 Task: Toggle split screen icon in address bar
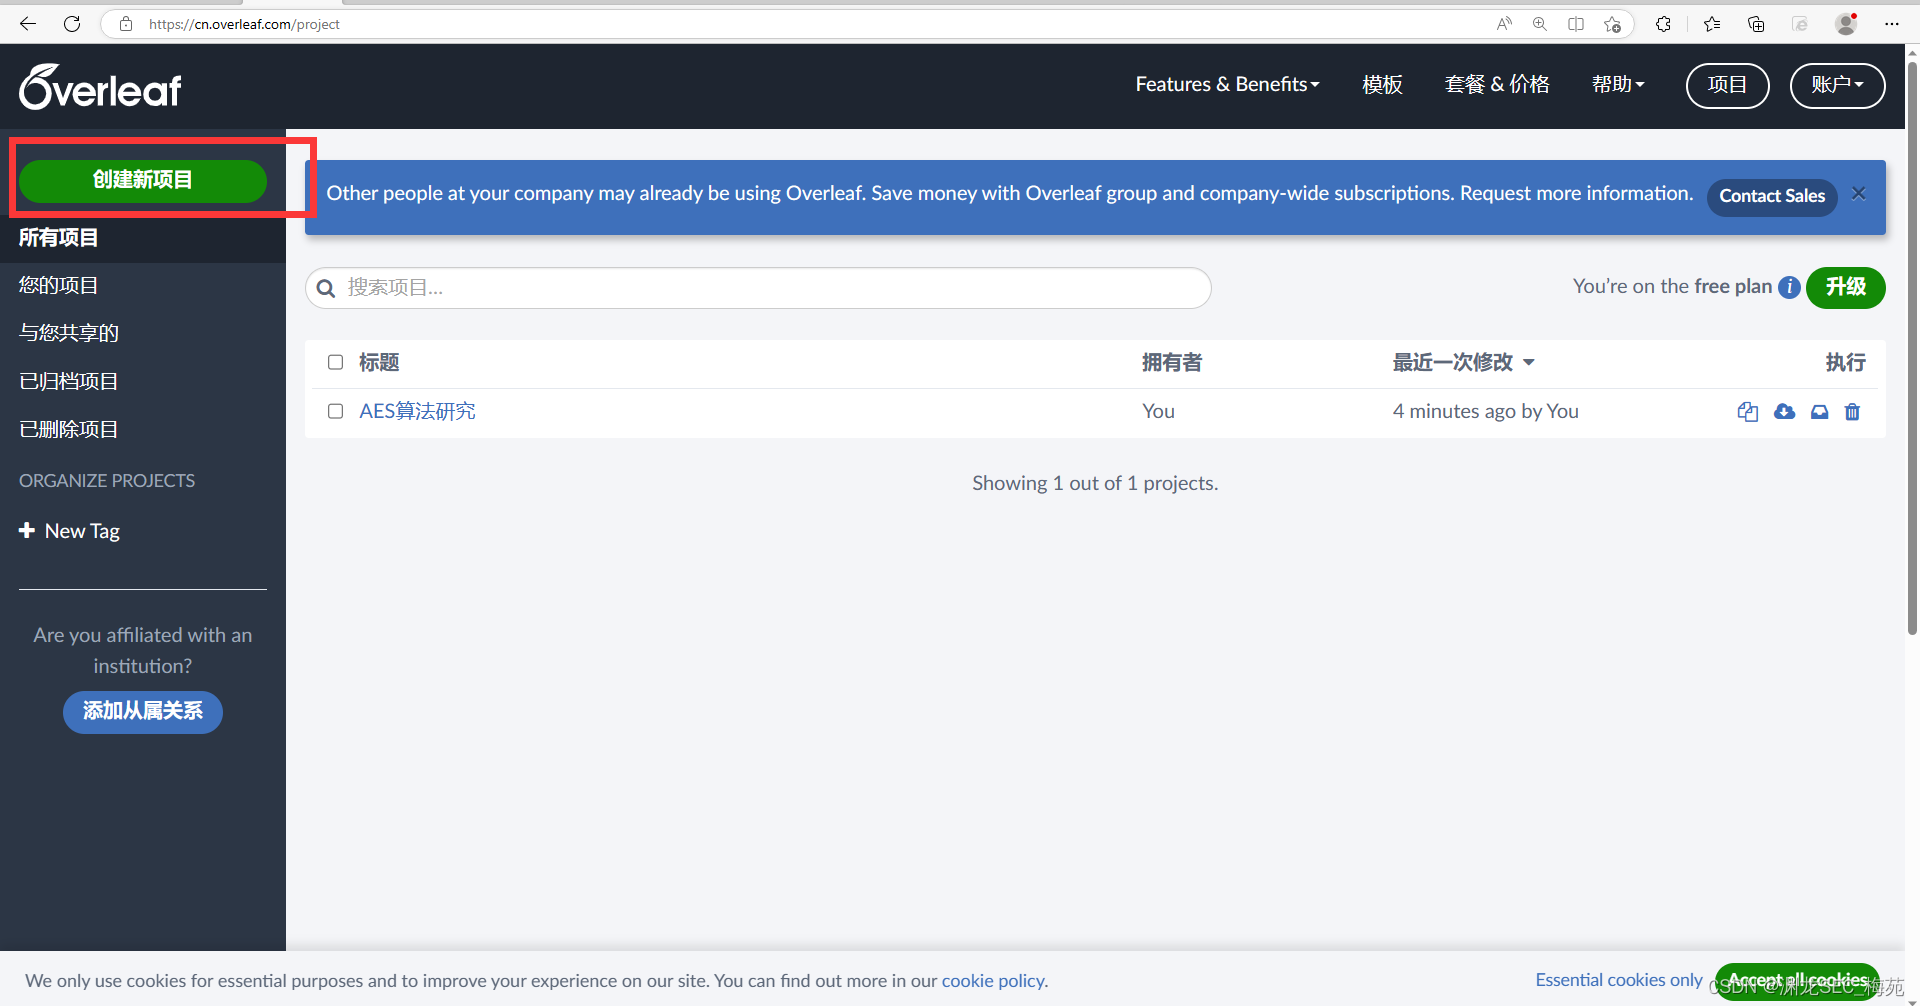coord(1576,24)
